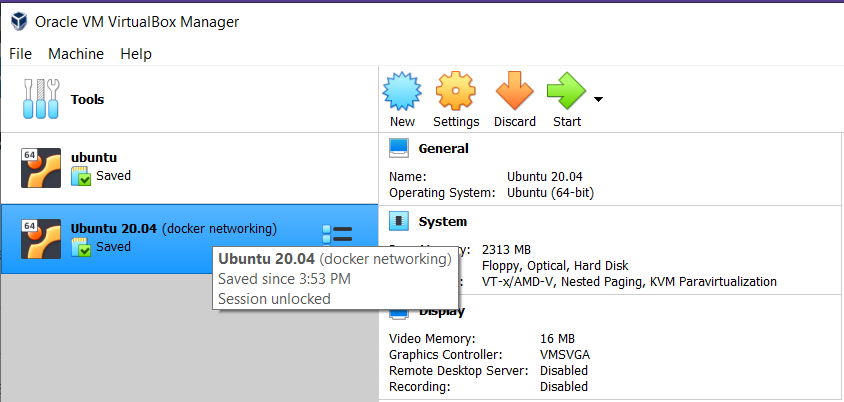Collapse the System details section header
Image resolution: width=844 pixels, height=402 pixels.
point(442,221)
